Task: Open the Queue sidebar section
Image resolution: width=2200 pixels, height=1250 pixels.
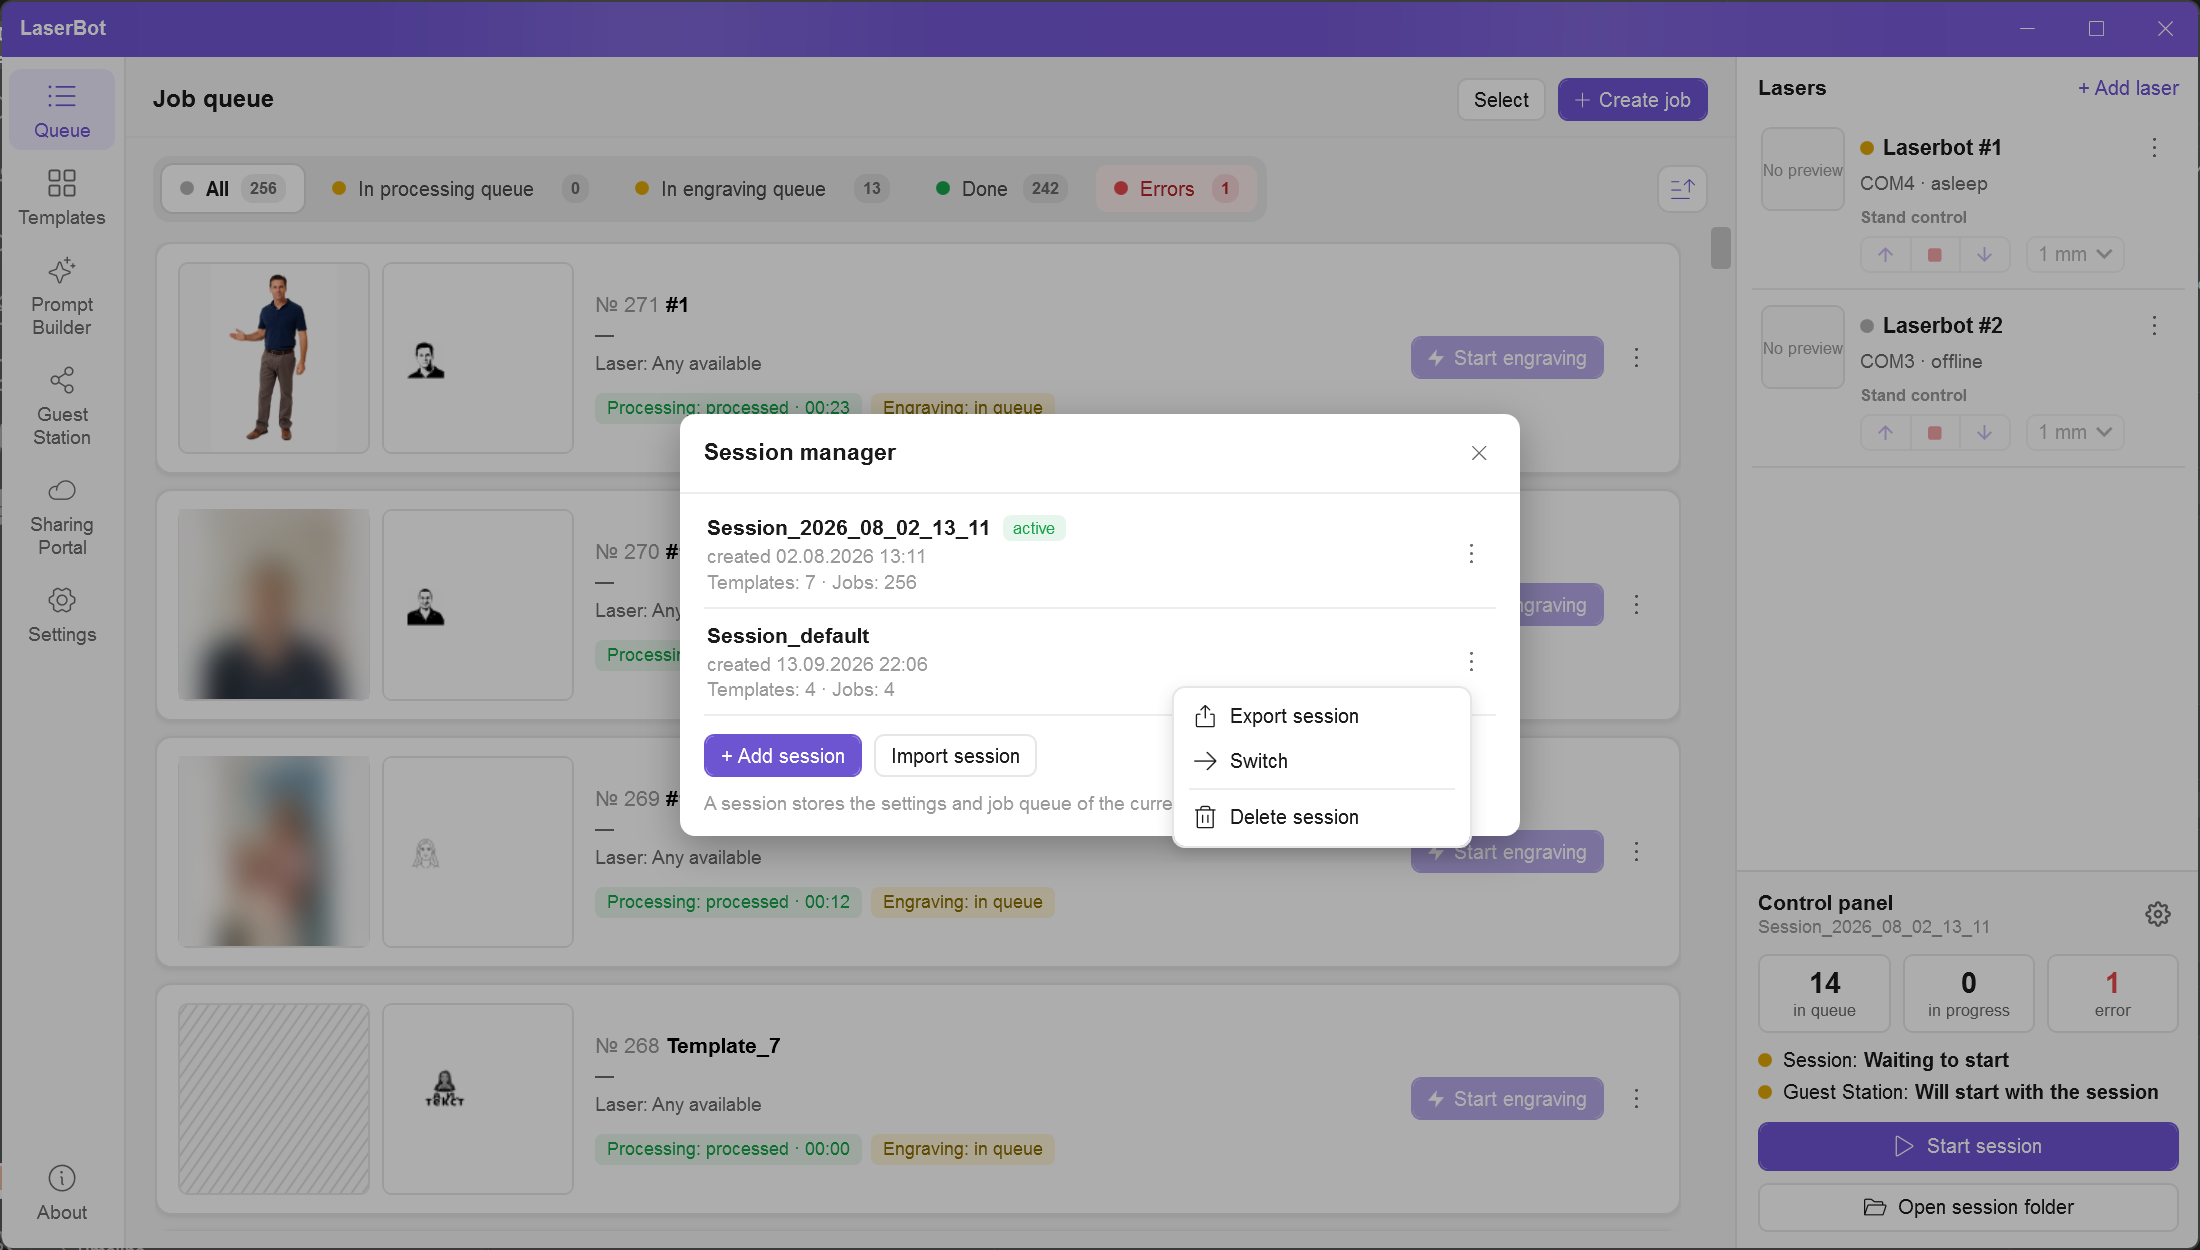Action: [x=62, y=110]
